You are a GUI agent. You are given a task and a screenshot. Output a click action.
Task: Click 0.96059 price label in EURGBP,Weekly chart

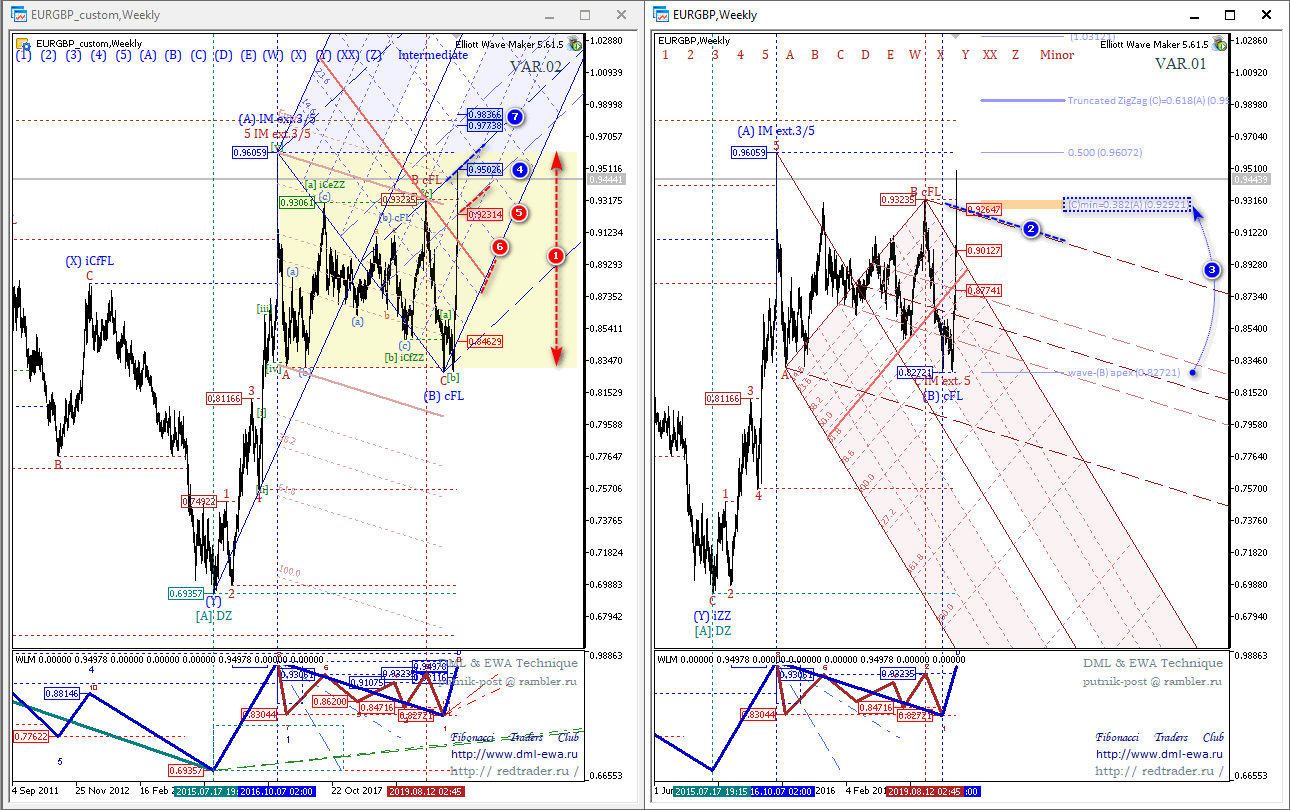click(749, 153)
